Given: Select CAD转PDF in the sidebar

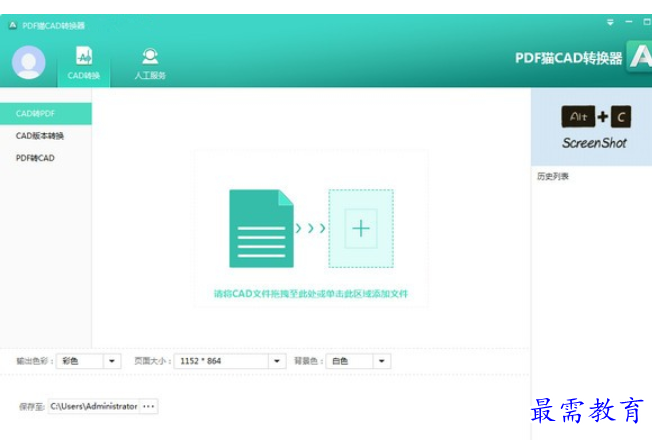Looking at the screenshot, I should (x=46, y=114).
